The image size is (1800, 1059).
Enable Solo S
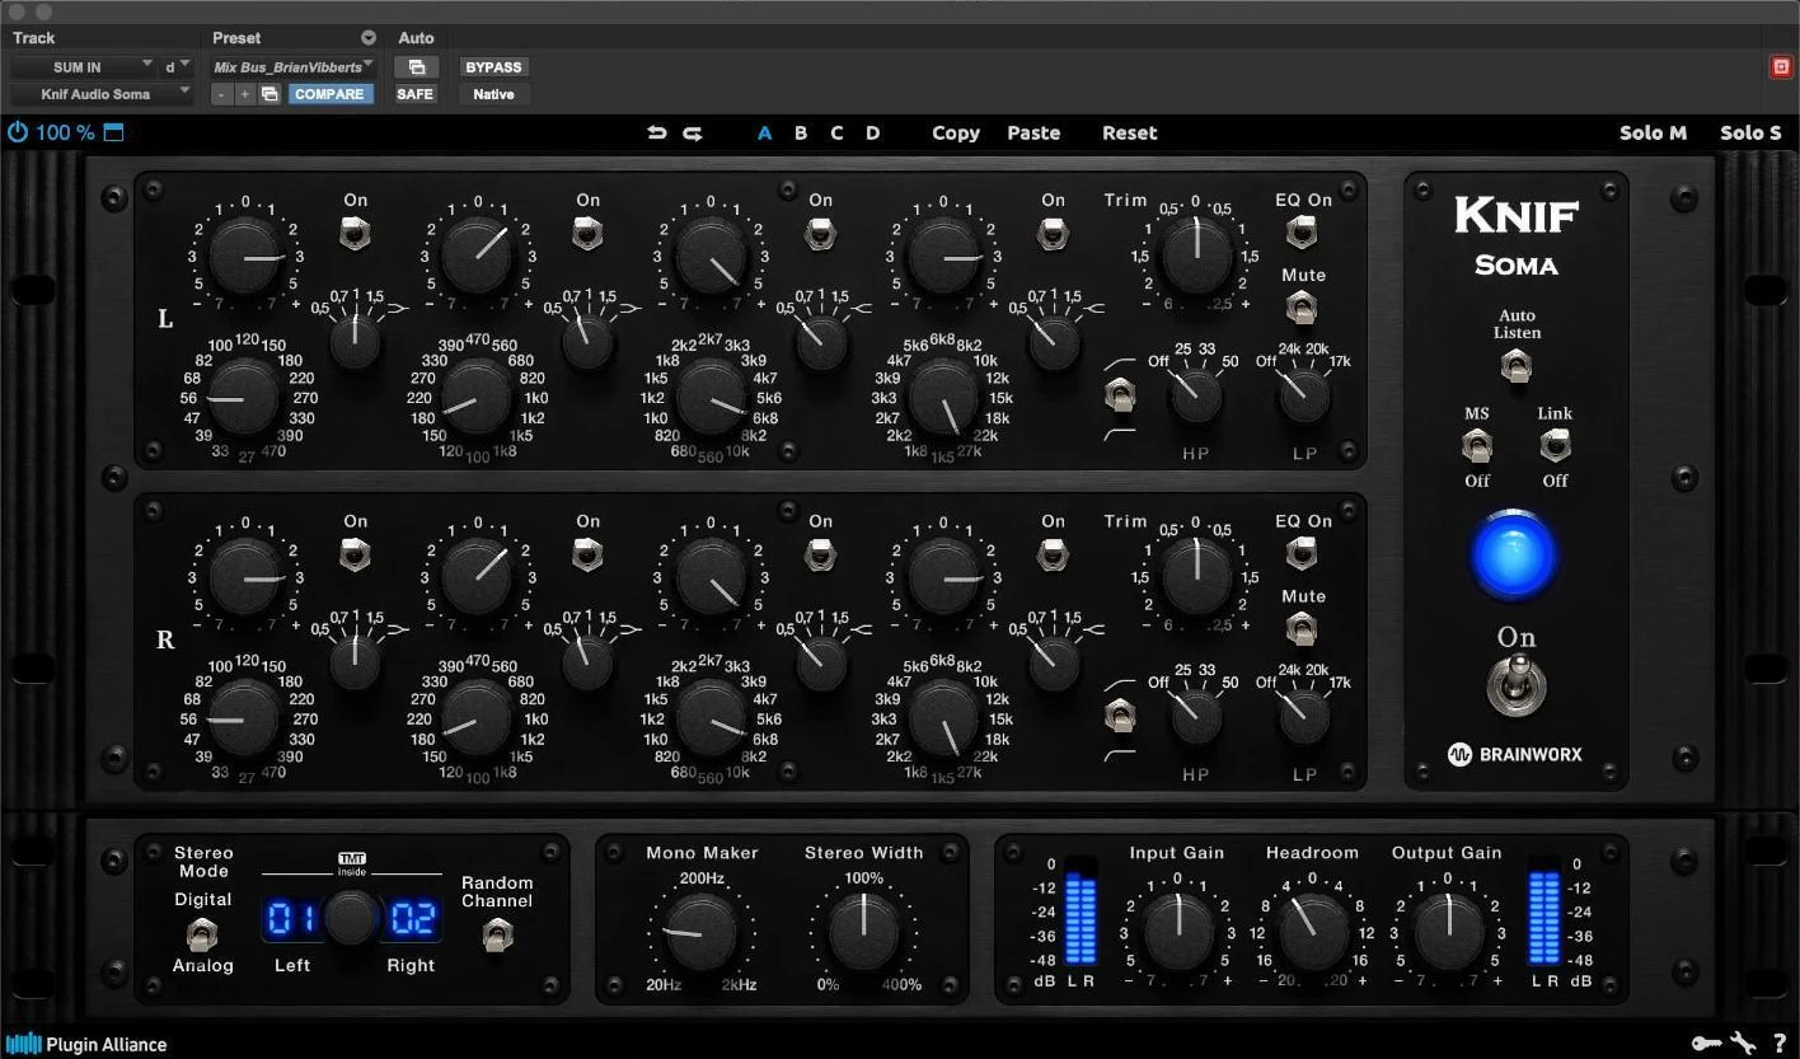(1750, 132)
